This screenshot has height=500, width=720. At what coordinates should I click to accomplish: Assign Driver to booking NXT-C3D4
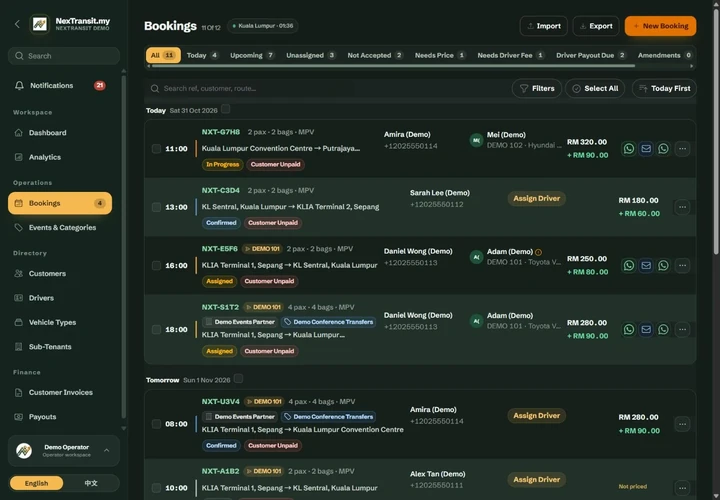pos(536,198)
